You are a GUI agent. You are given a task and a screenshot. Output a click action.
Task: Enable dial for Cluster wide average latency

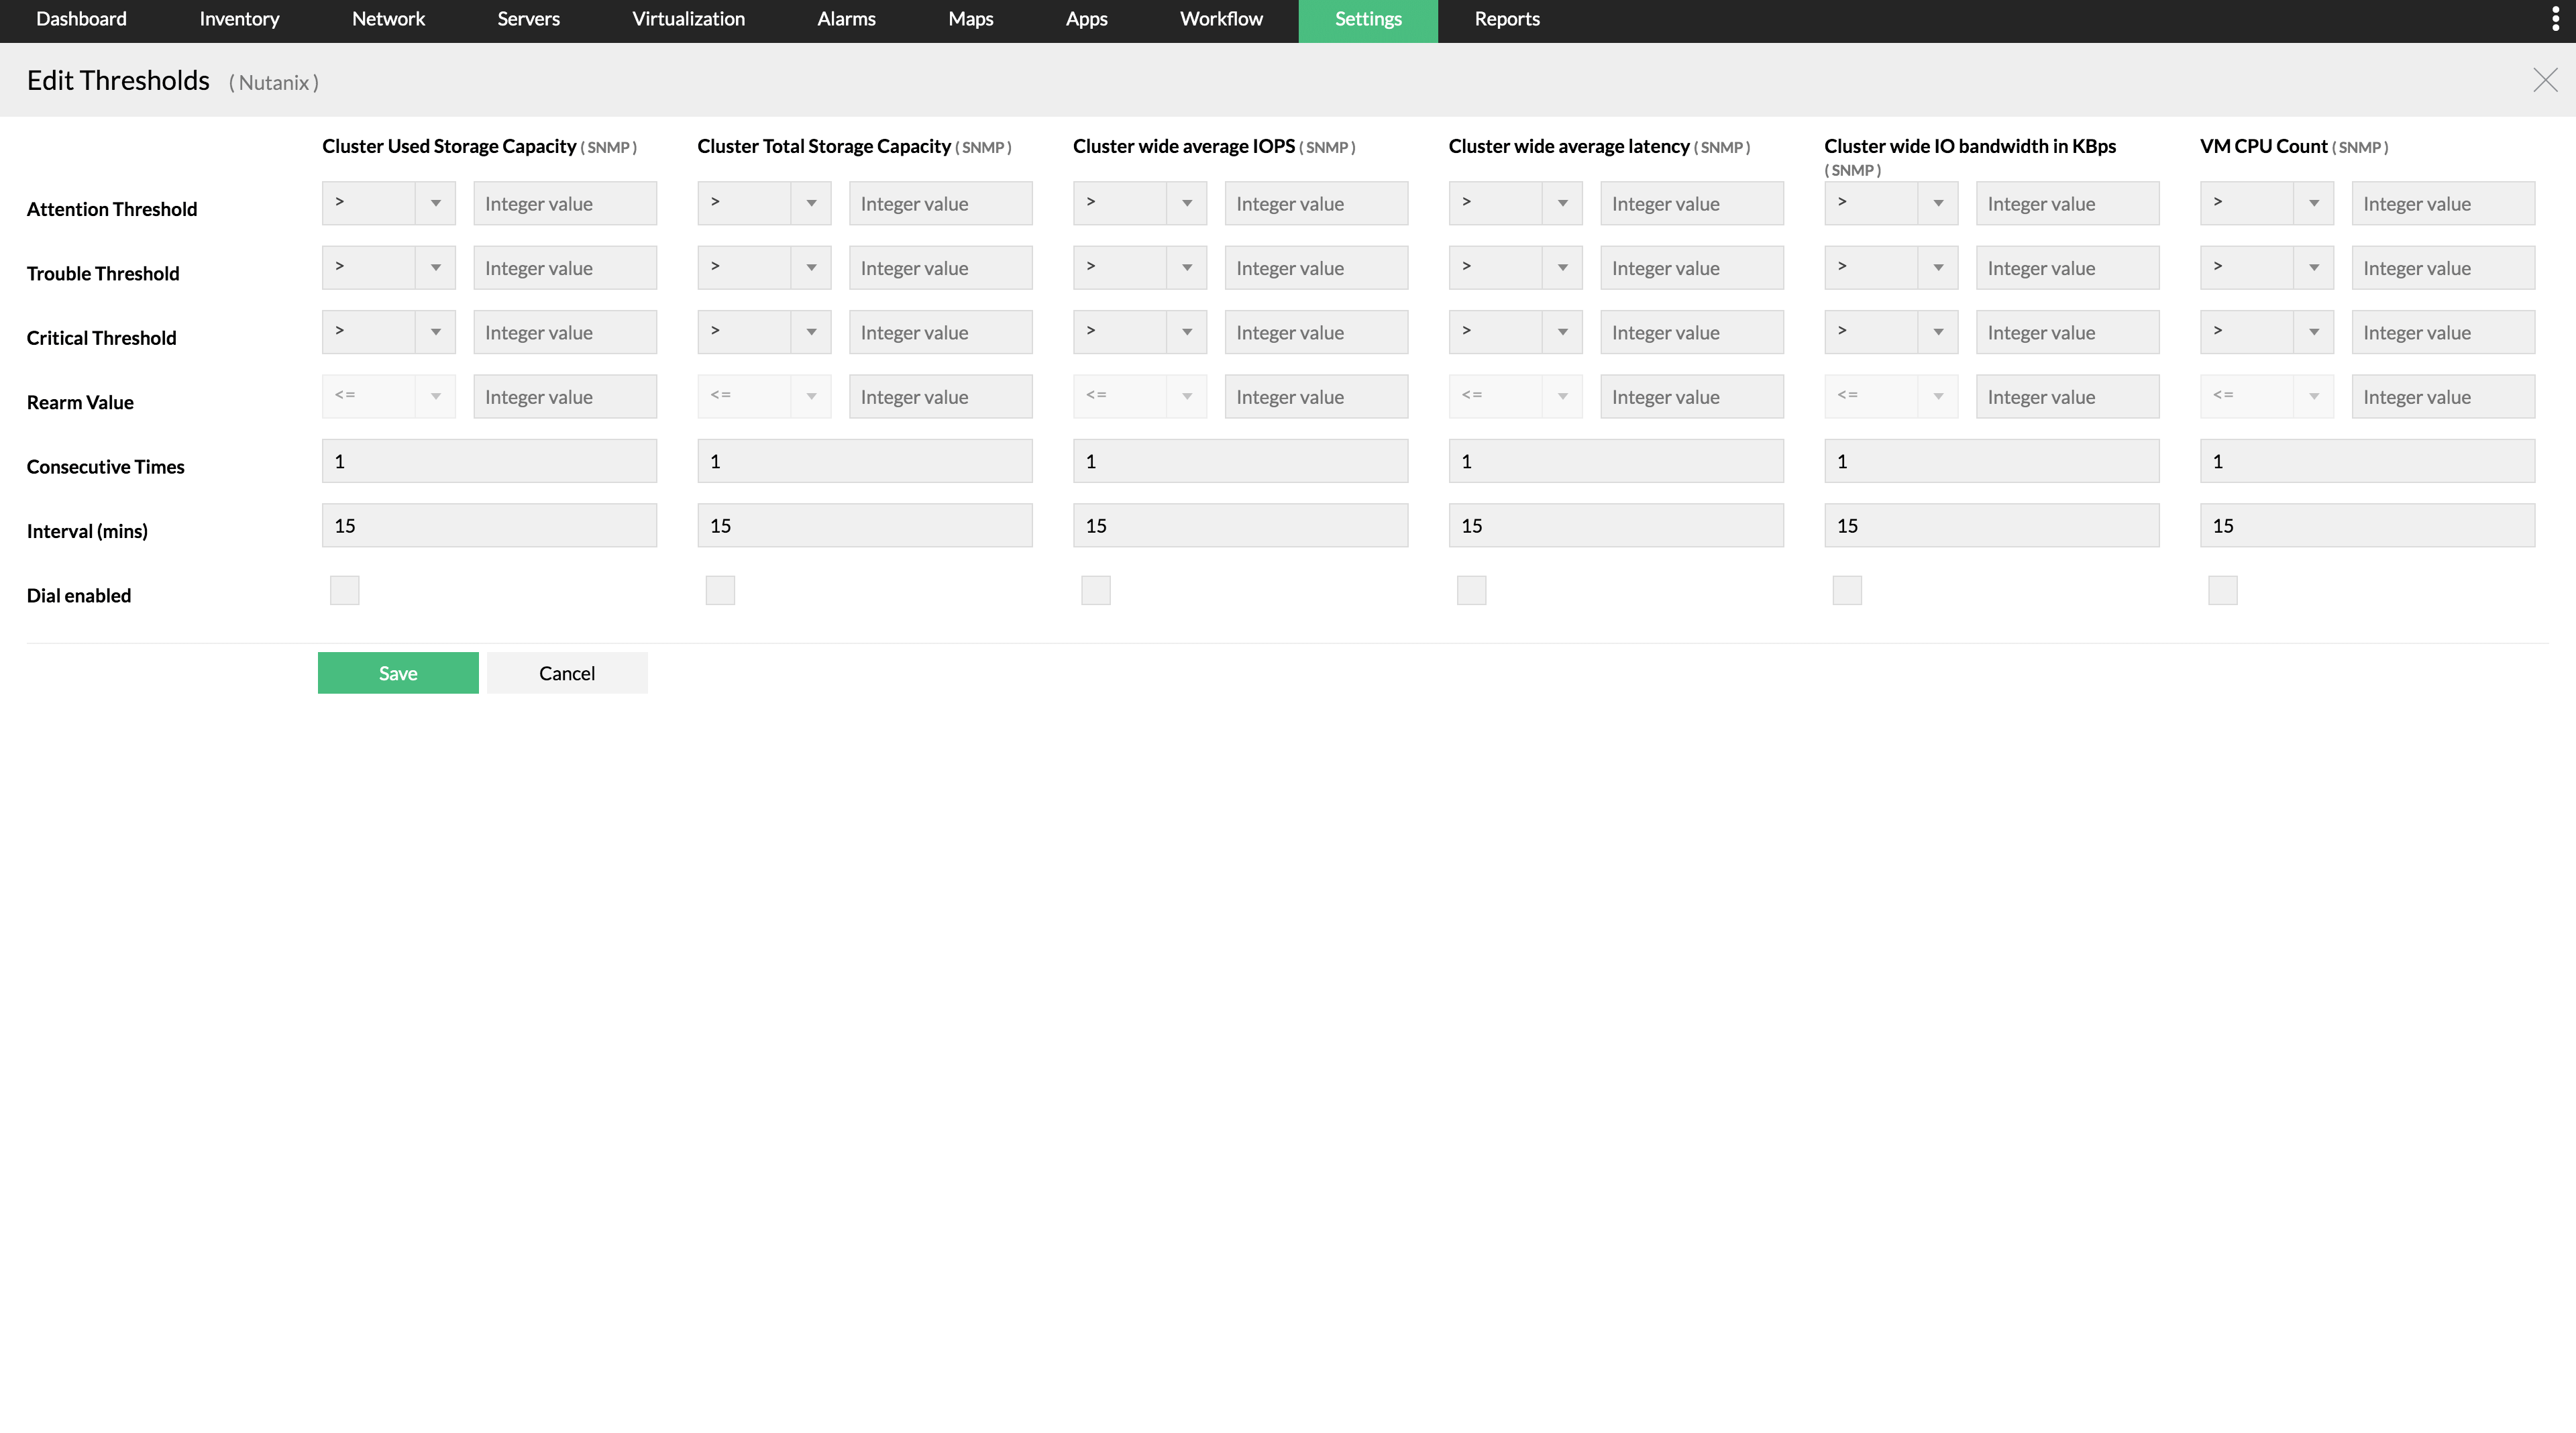tap(1471, 590)
